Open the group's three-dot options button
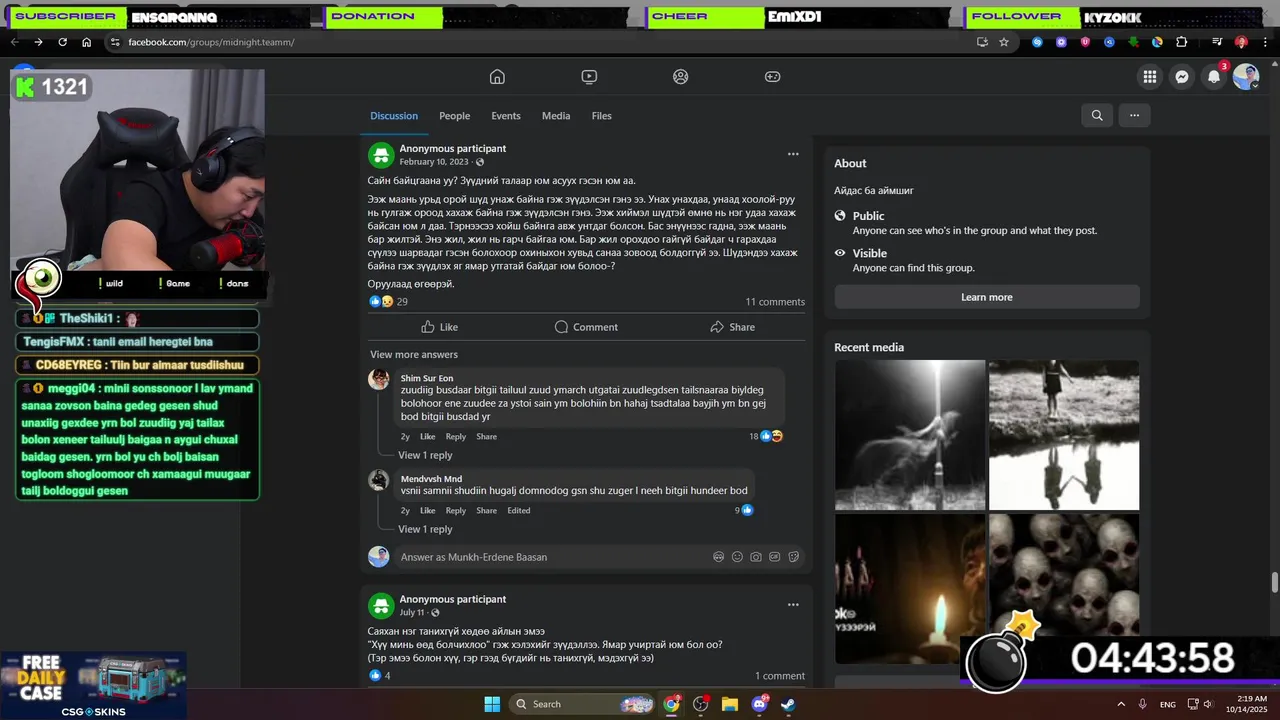The image size is (1280, 720). pos(1134,115)
